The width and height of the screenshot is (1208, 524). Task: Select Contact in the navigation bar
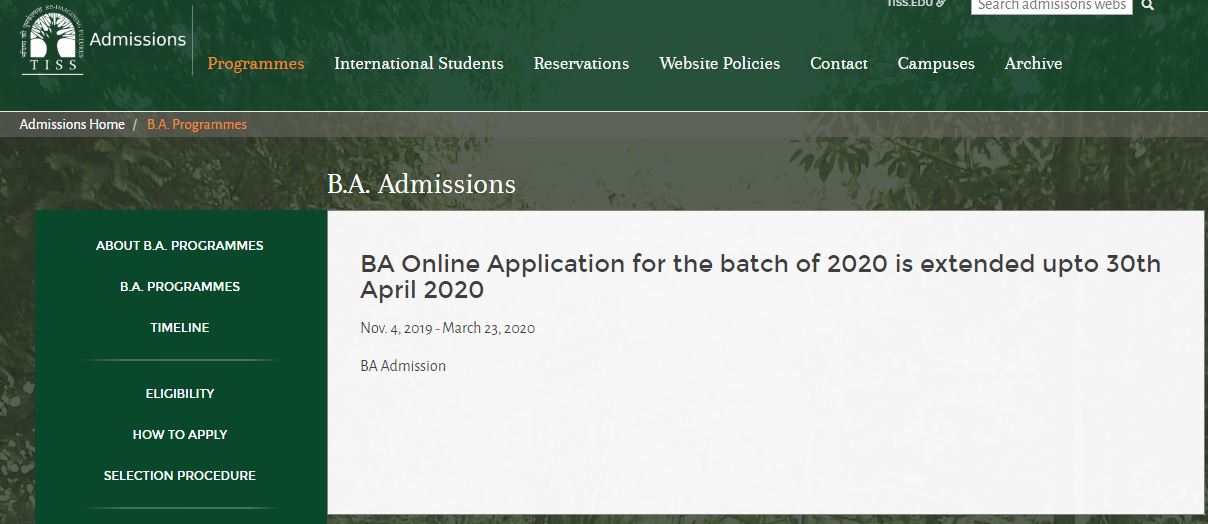click(839, 64)
